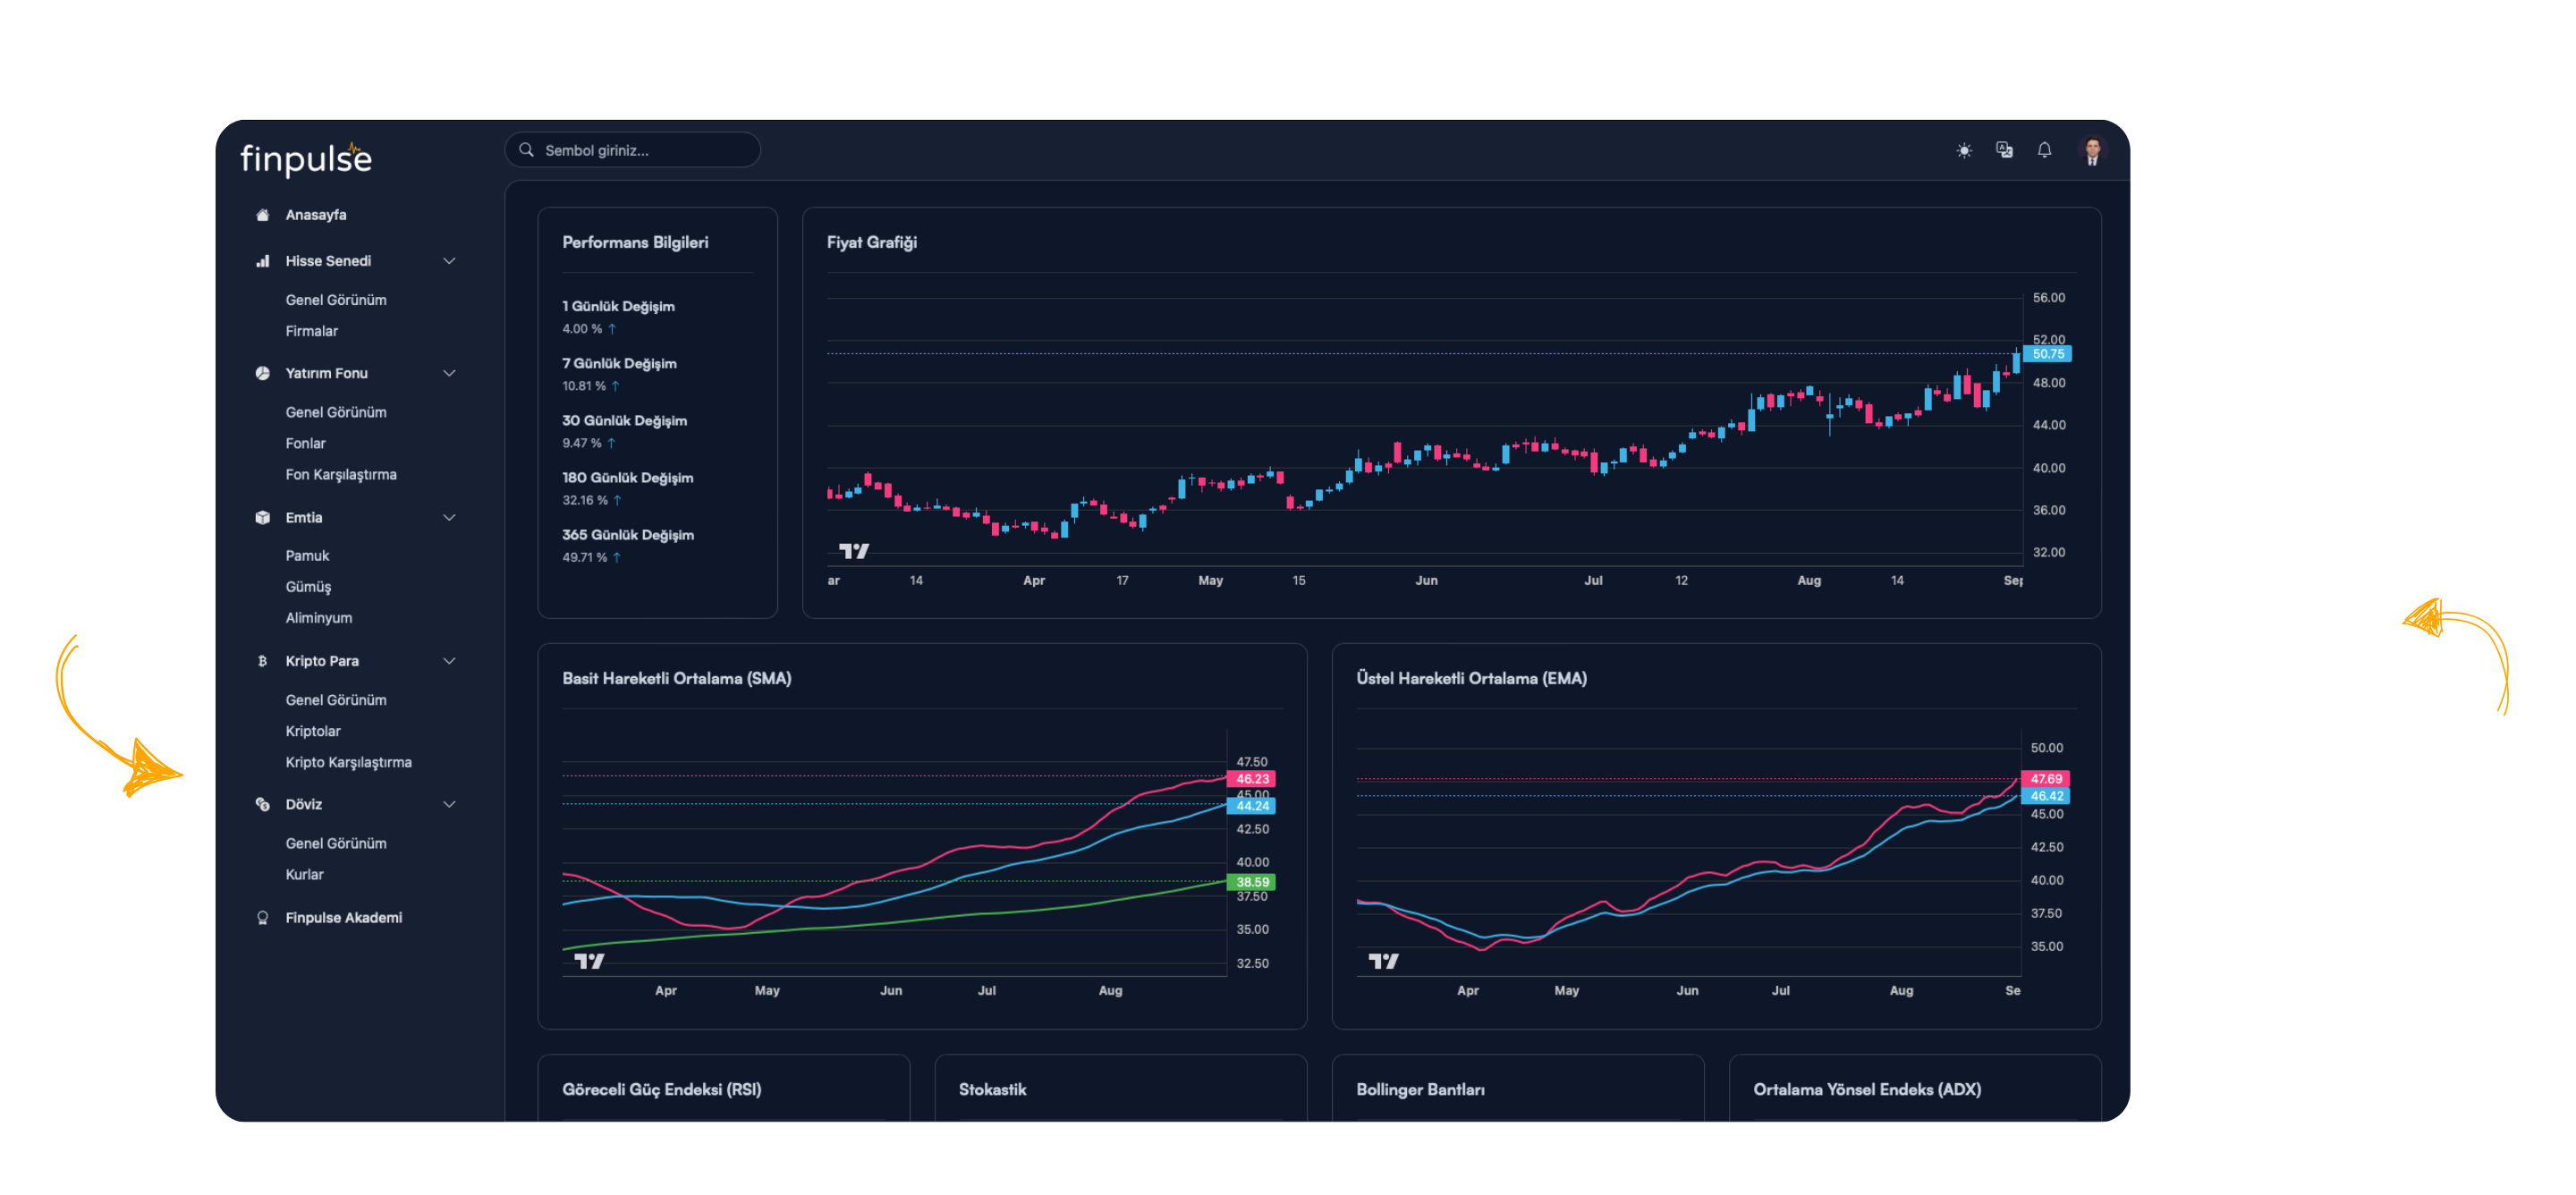Open the Fonlar page

tap(306, 443)
